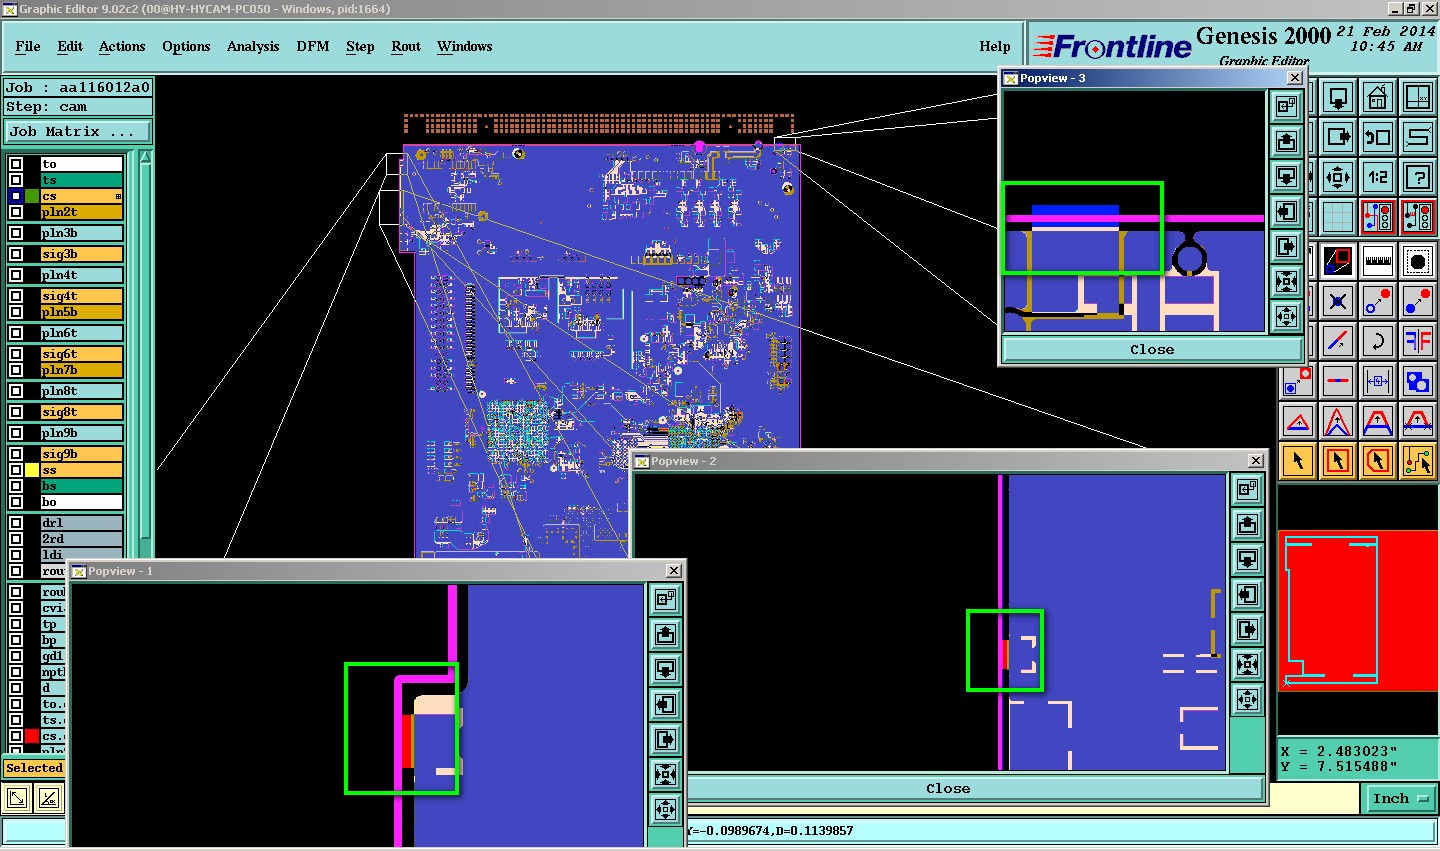The height and width of the screenshot is (851, 1440).
Task: Expand the Job Matrix button
Action: 78,131
